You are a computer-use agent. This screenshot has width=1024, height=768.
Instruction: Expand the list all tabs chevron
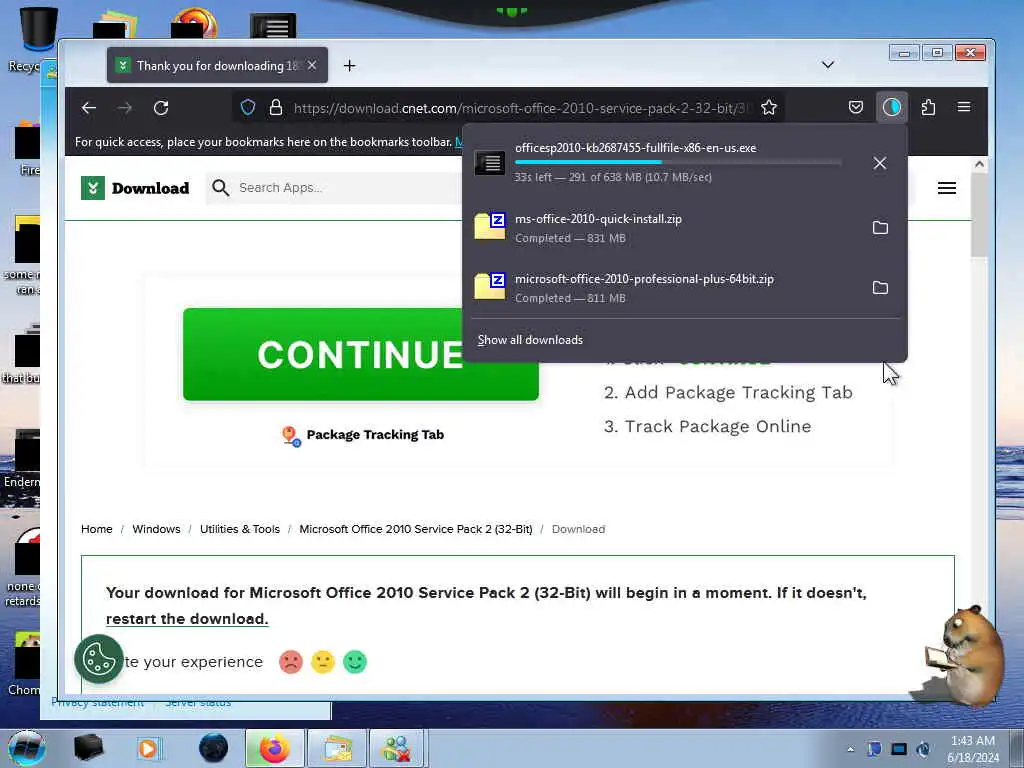click(x=827, y=65)
